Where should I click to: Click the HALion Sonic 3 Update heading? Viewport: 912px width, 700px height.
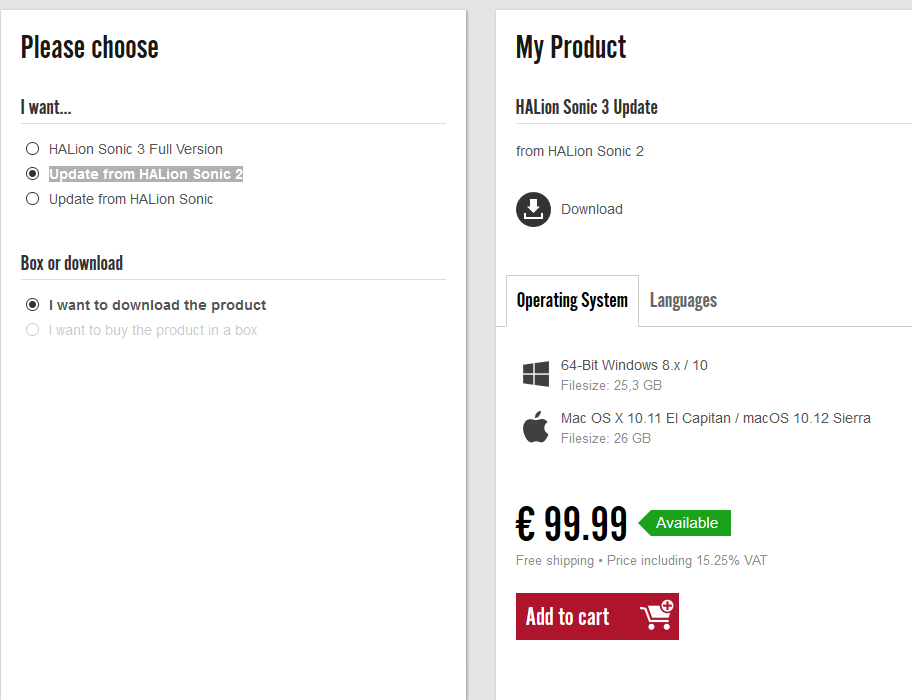coord(586,107)
